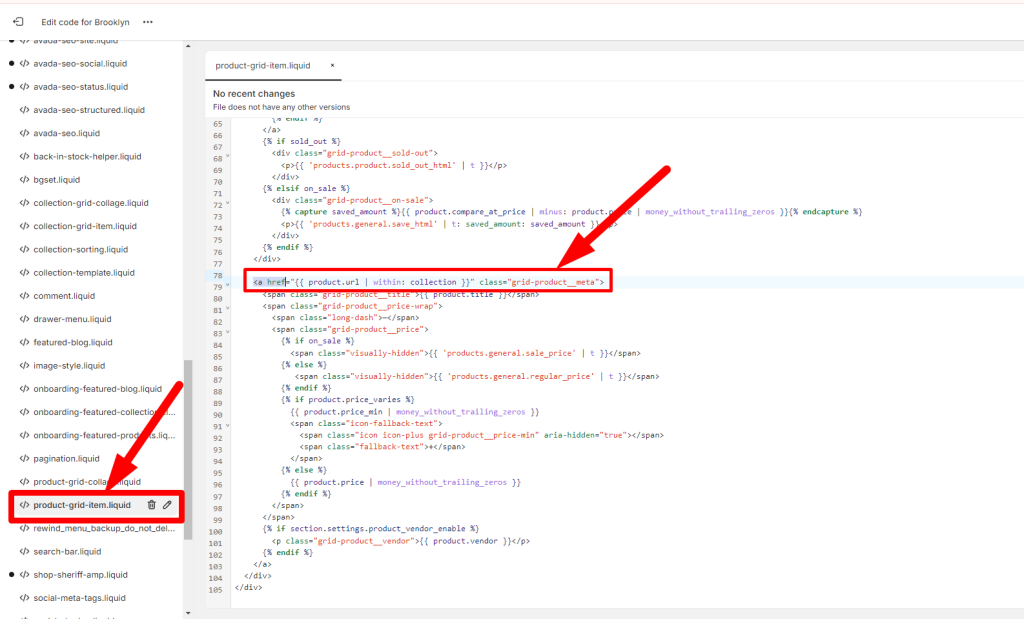Click code icon beside comment.liquid

(x=24, y=296)
